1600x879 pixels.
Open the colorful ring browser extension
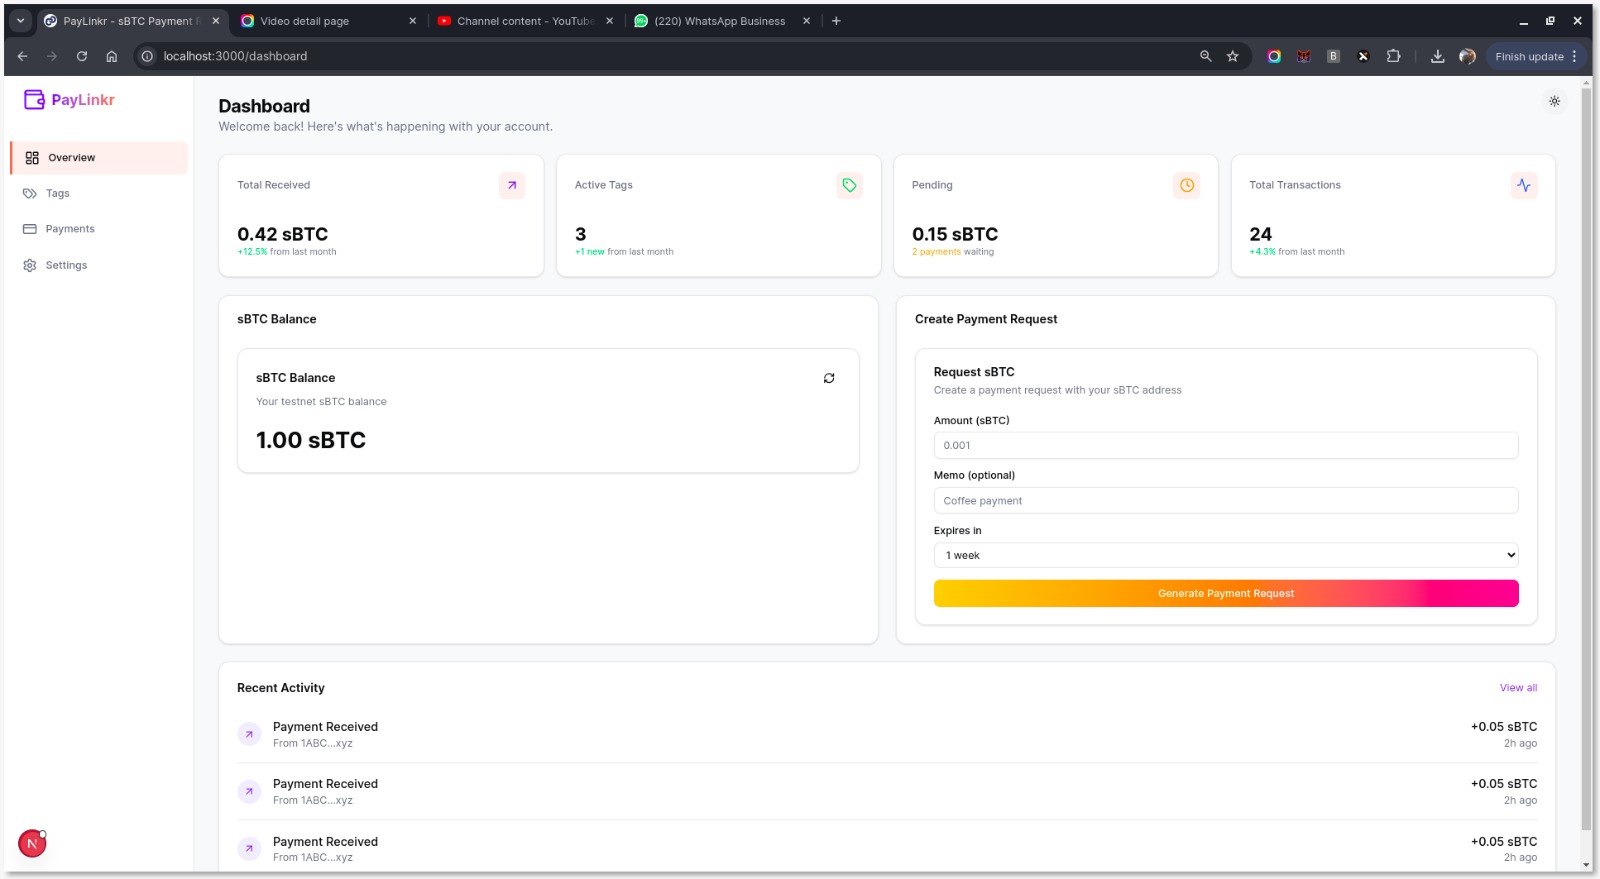1274,56
